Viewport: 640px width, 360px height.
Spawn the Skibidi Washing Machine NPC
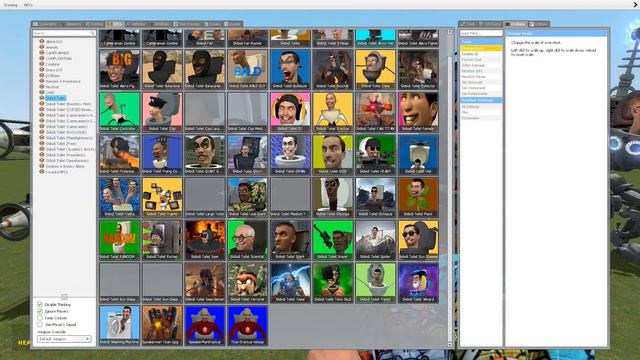120,326
